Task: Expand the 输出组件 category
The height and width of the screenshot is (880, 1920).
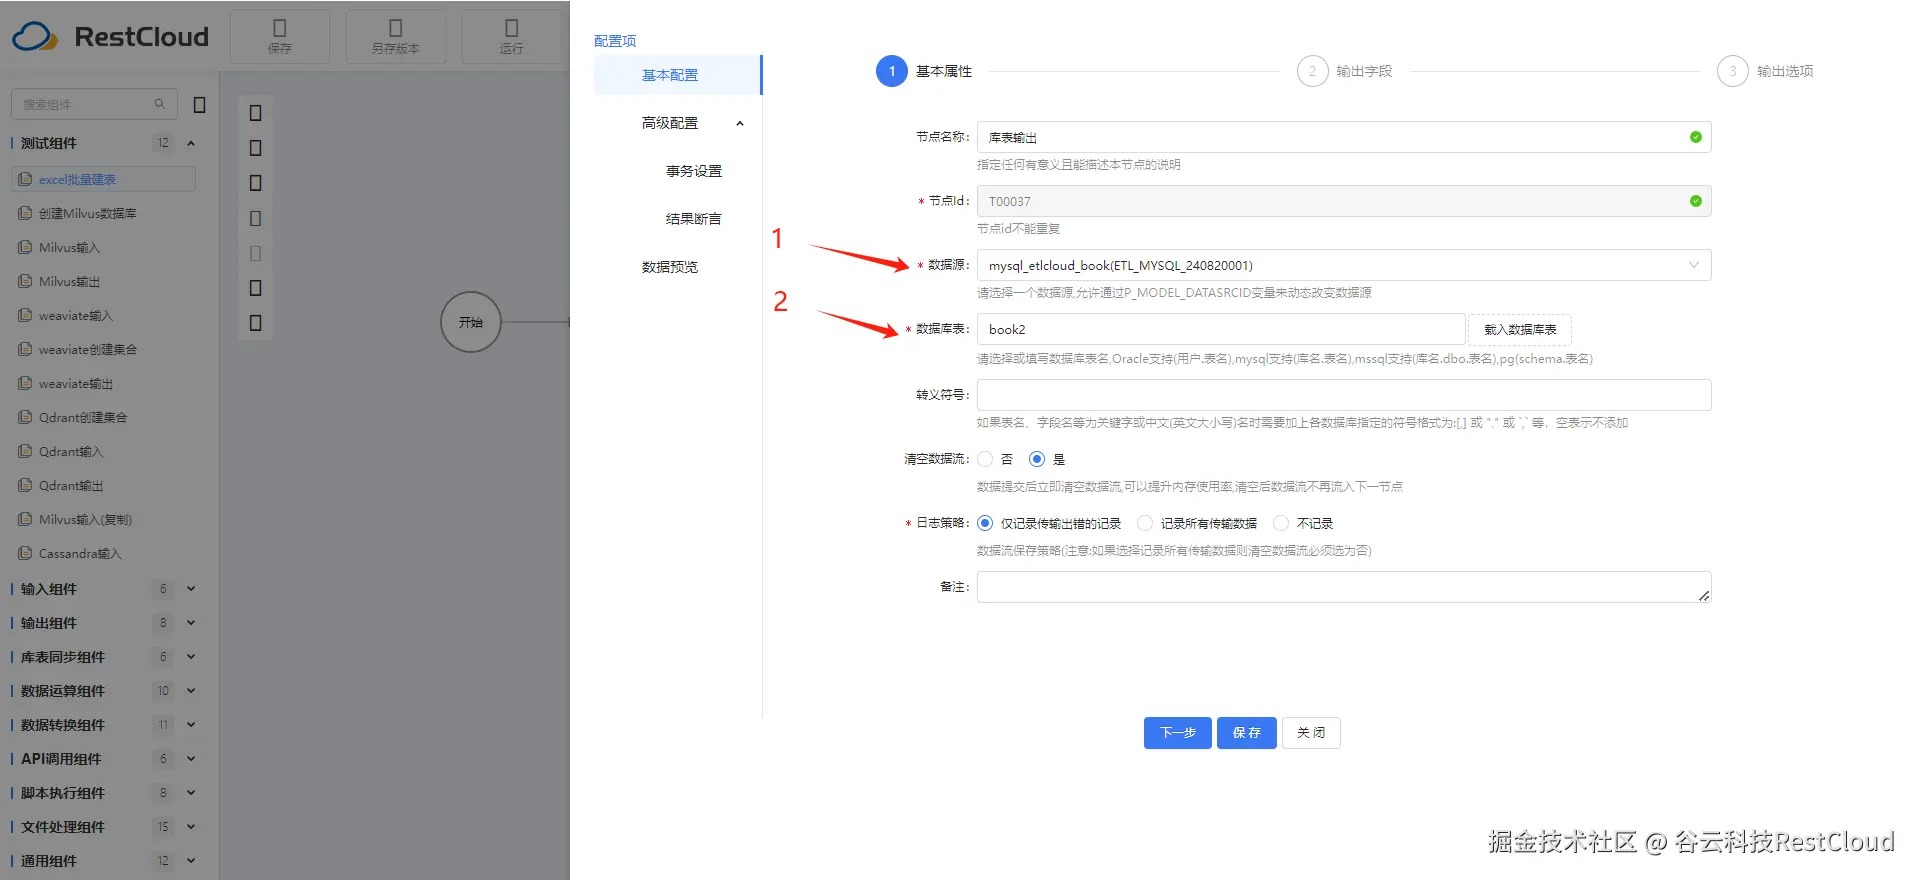Action: (x=191, y=623)
